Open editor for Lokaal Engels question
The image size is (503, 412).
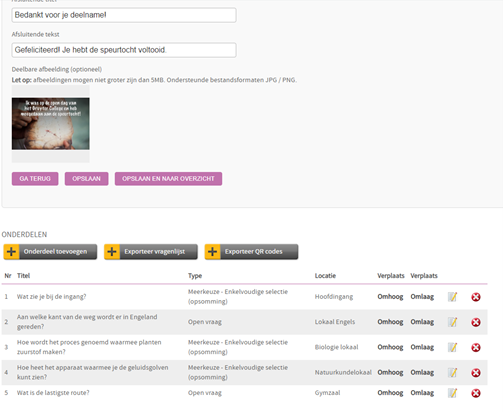(x=452, y=322)
